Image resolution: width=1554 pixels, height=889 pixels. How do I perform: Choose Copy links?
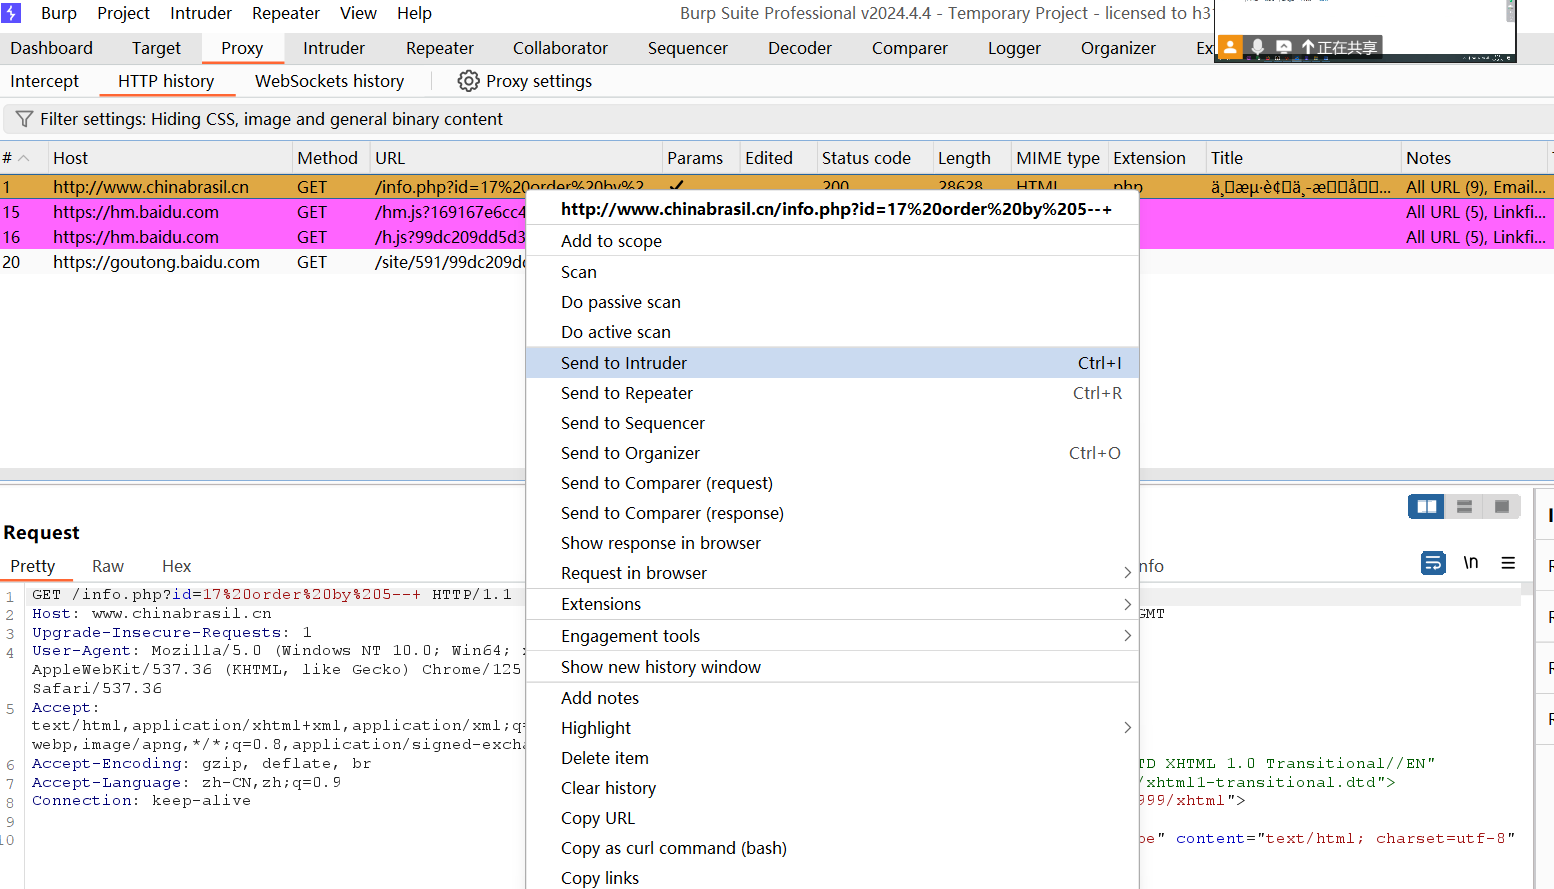click(832, 877)
